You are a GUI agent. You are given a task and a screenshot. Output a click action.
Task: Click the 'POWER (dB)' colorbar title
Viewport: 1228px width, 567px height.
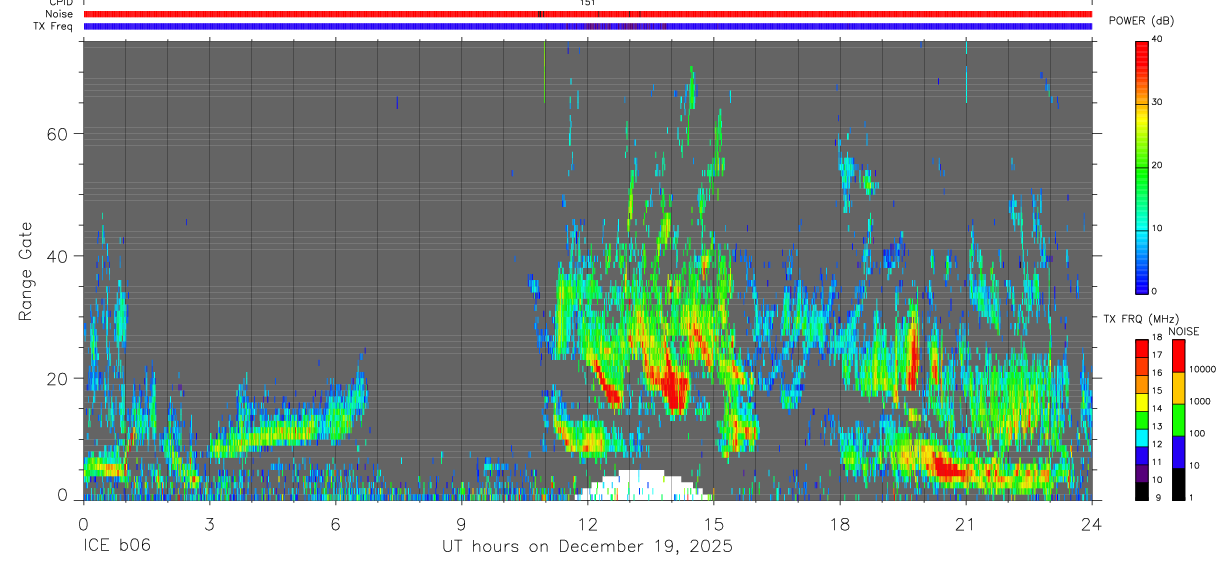pos(1142,21)
